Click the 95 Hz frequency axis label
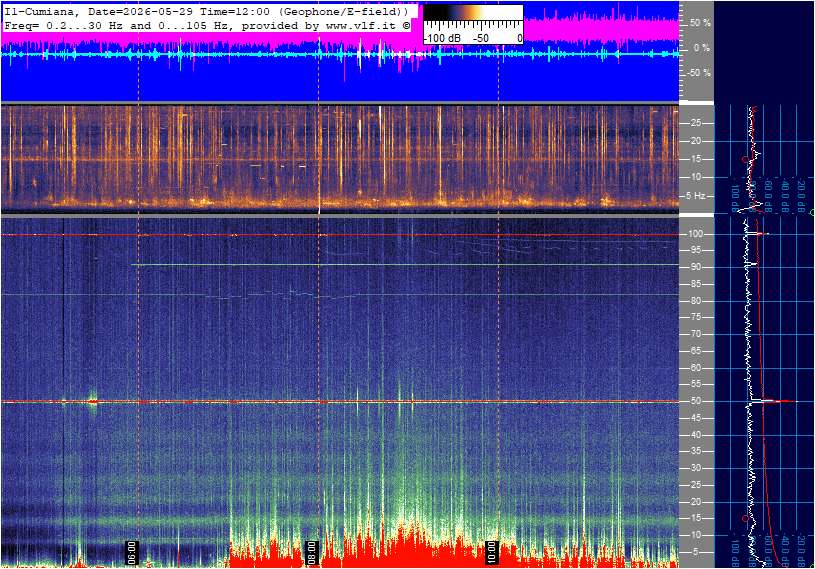The width and height of the screenshot is (815, 569). [695, 250]
